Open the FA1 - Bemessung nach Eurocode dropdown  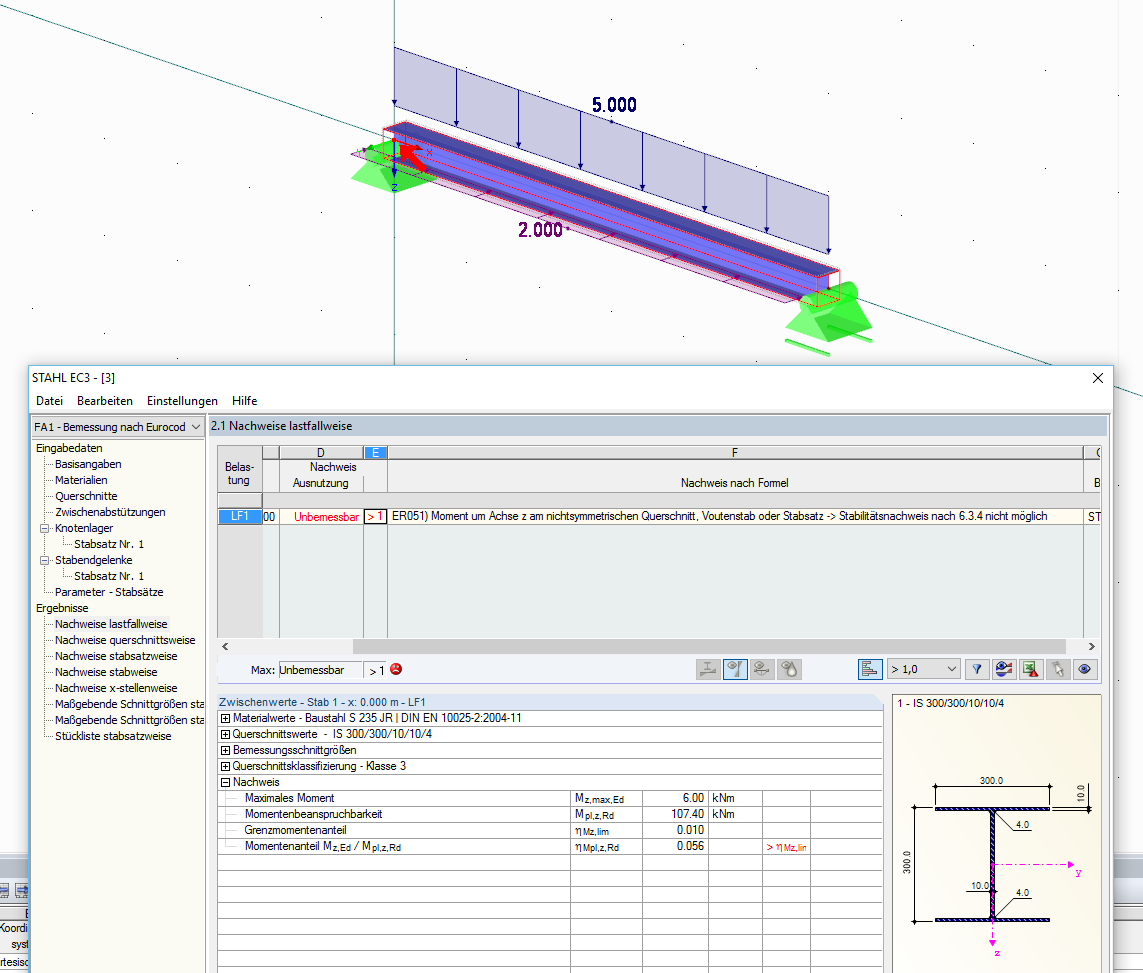pyautogui.click(x=117, y=427)
